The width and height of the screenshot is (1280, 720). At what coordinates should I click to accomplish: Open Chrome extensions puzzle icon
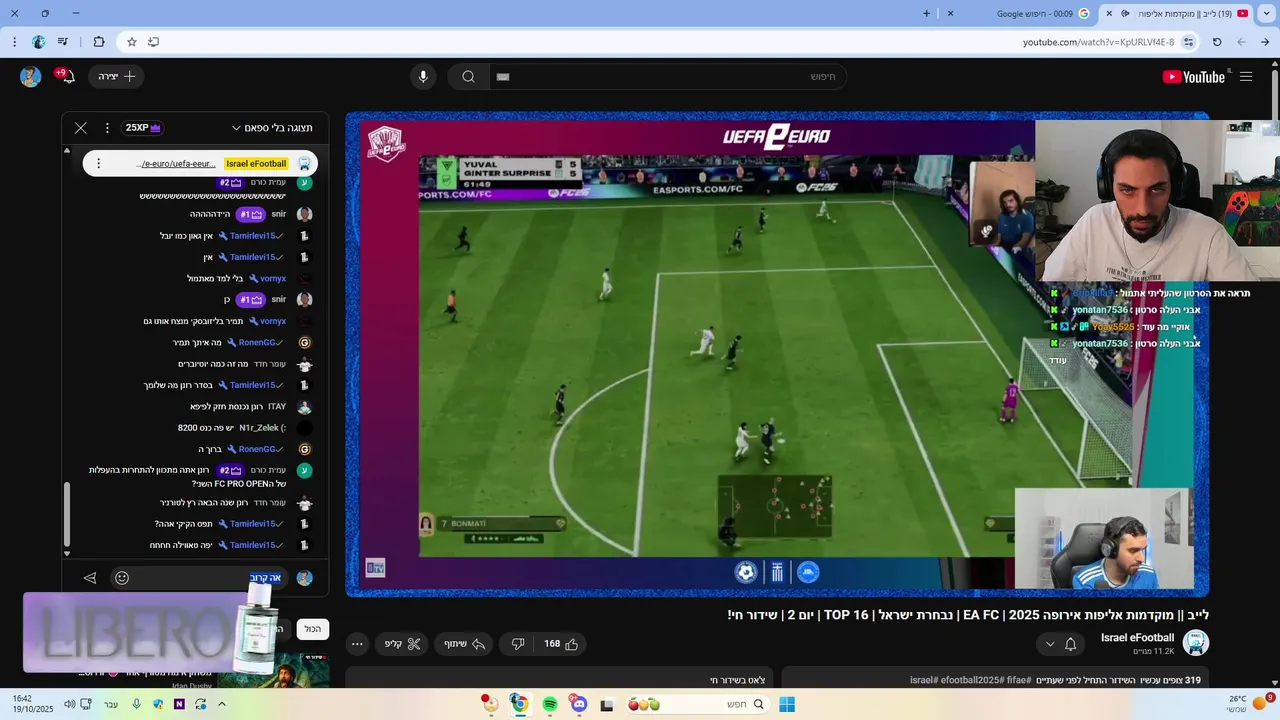(98, 42)
